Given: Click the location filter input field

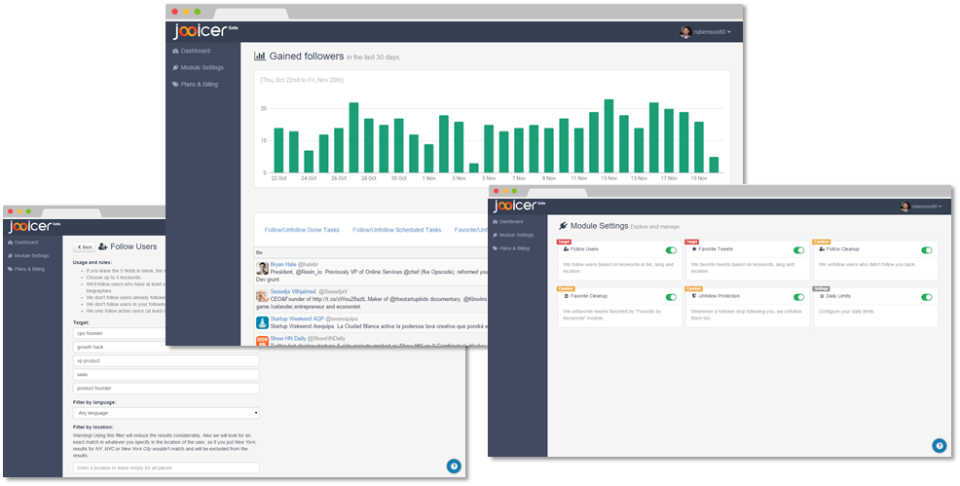Looking at the screenshot, I should (166, 468).
